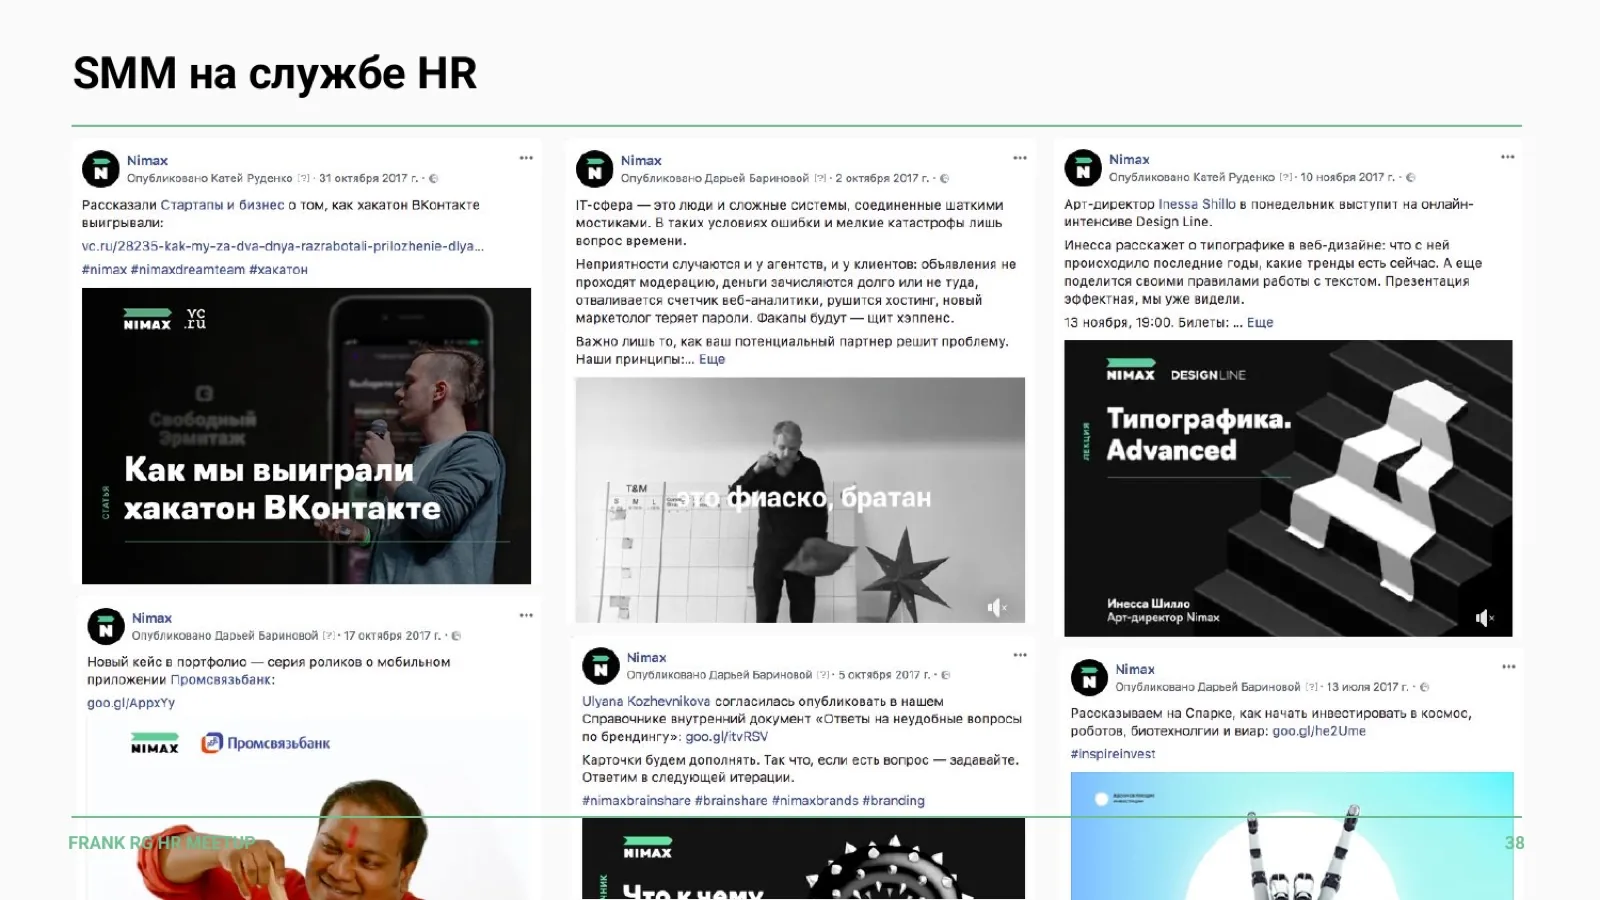Screen dimensions: 1600x900
Task: Click Nimax page name on 2 октября post
Action: coord(641,160)
